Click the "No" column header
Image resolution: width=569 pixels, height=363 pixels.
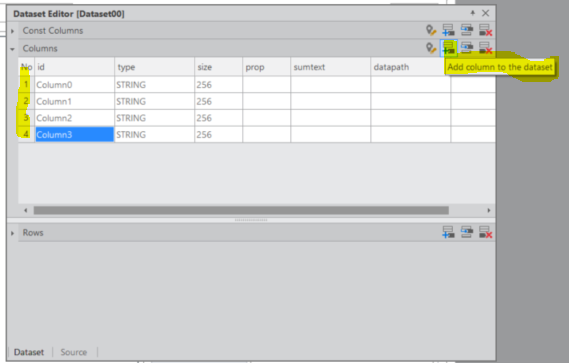[x=26, y=67]
